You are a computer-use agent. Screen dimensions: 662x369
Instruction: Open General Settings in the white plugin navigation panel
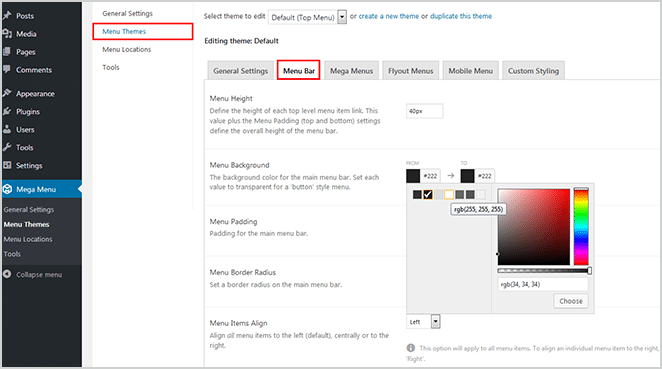click(x=128, y=14)
